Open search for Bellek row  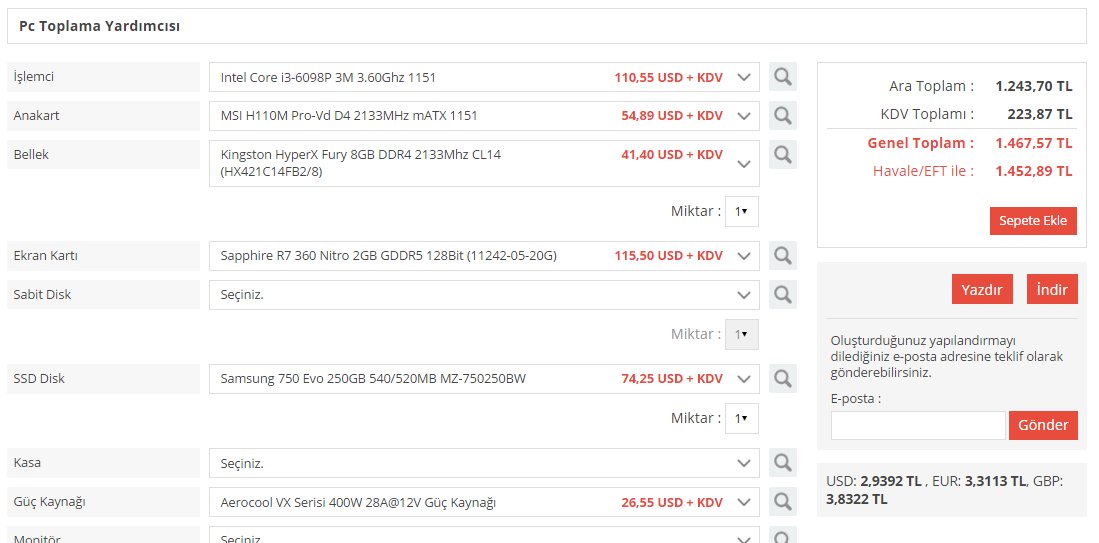[x=782, y=154]
